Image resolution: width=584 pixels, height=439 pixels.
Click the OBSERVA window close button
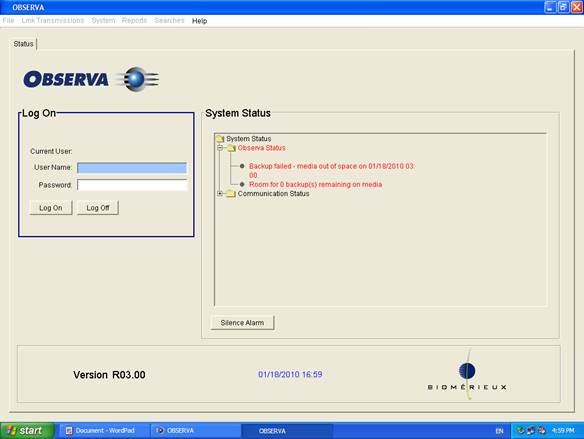tap(576, 7)
